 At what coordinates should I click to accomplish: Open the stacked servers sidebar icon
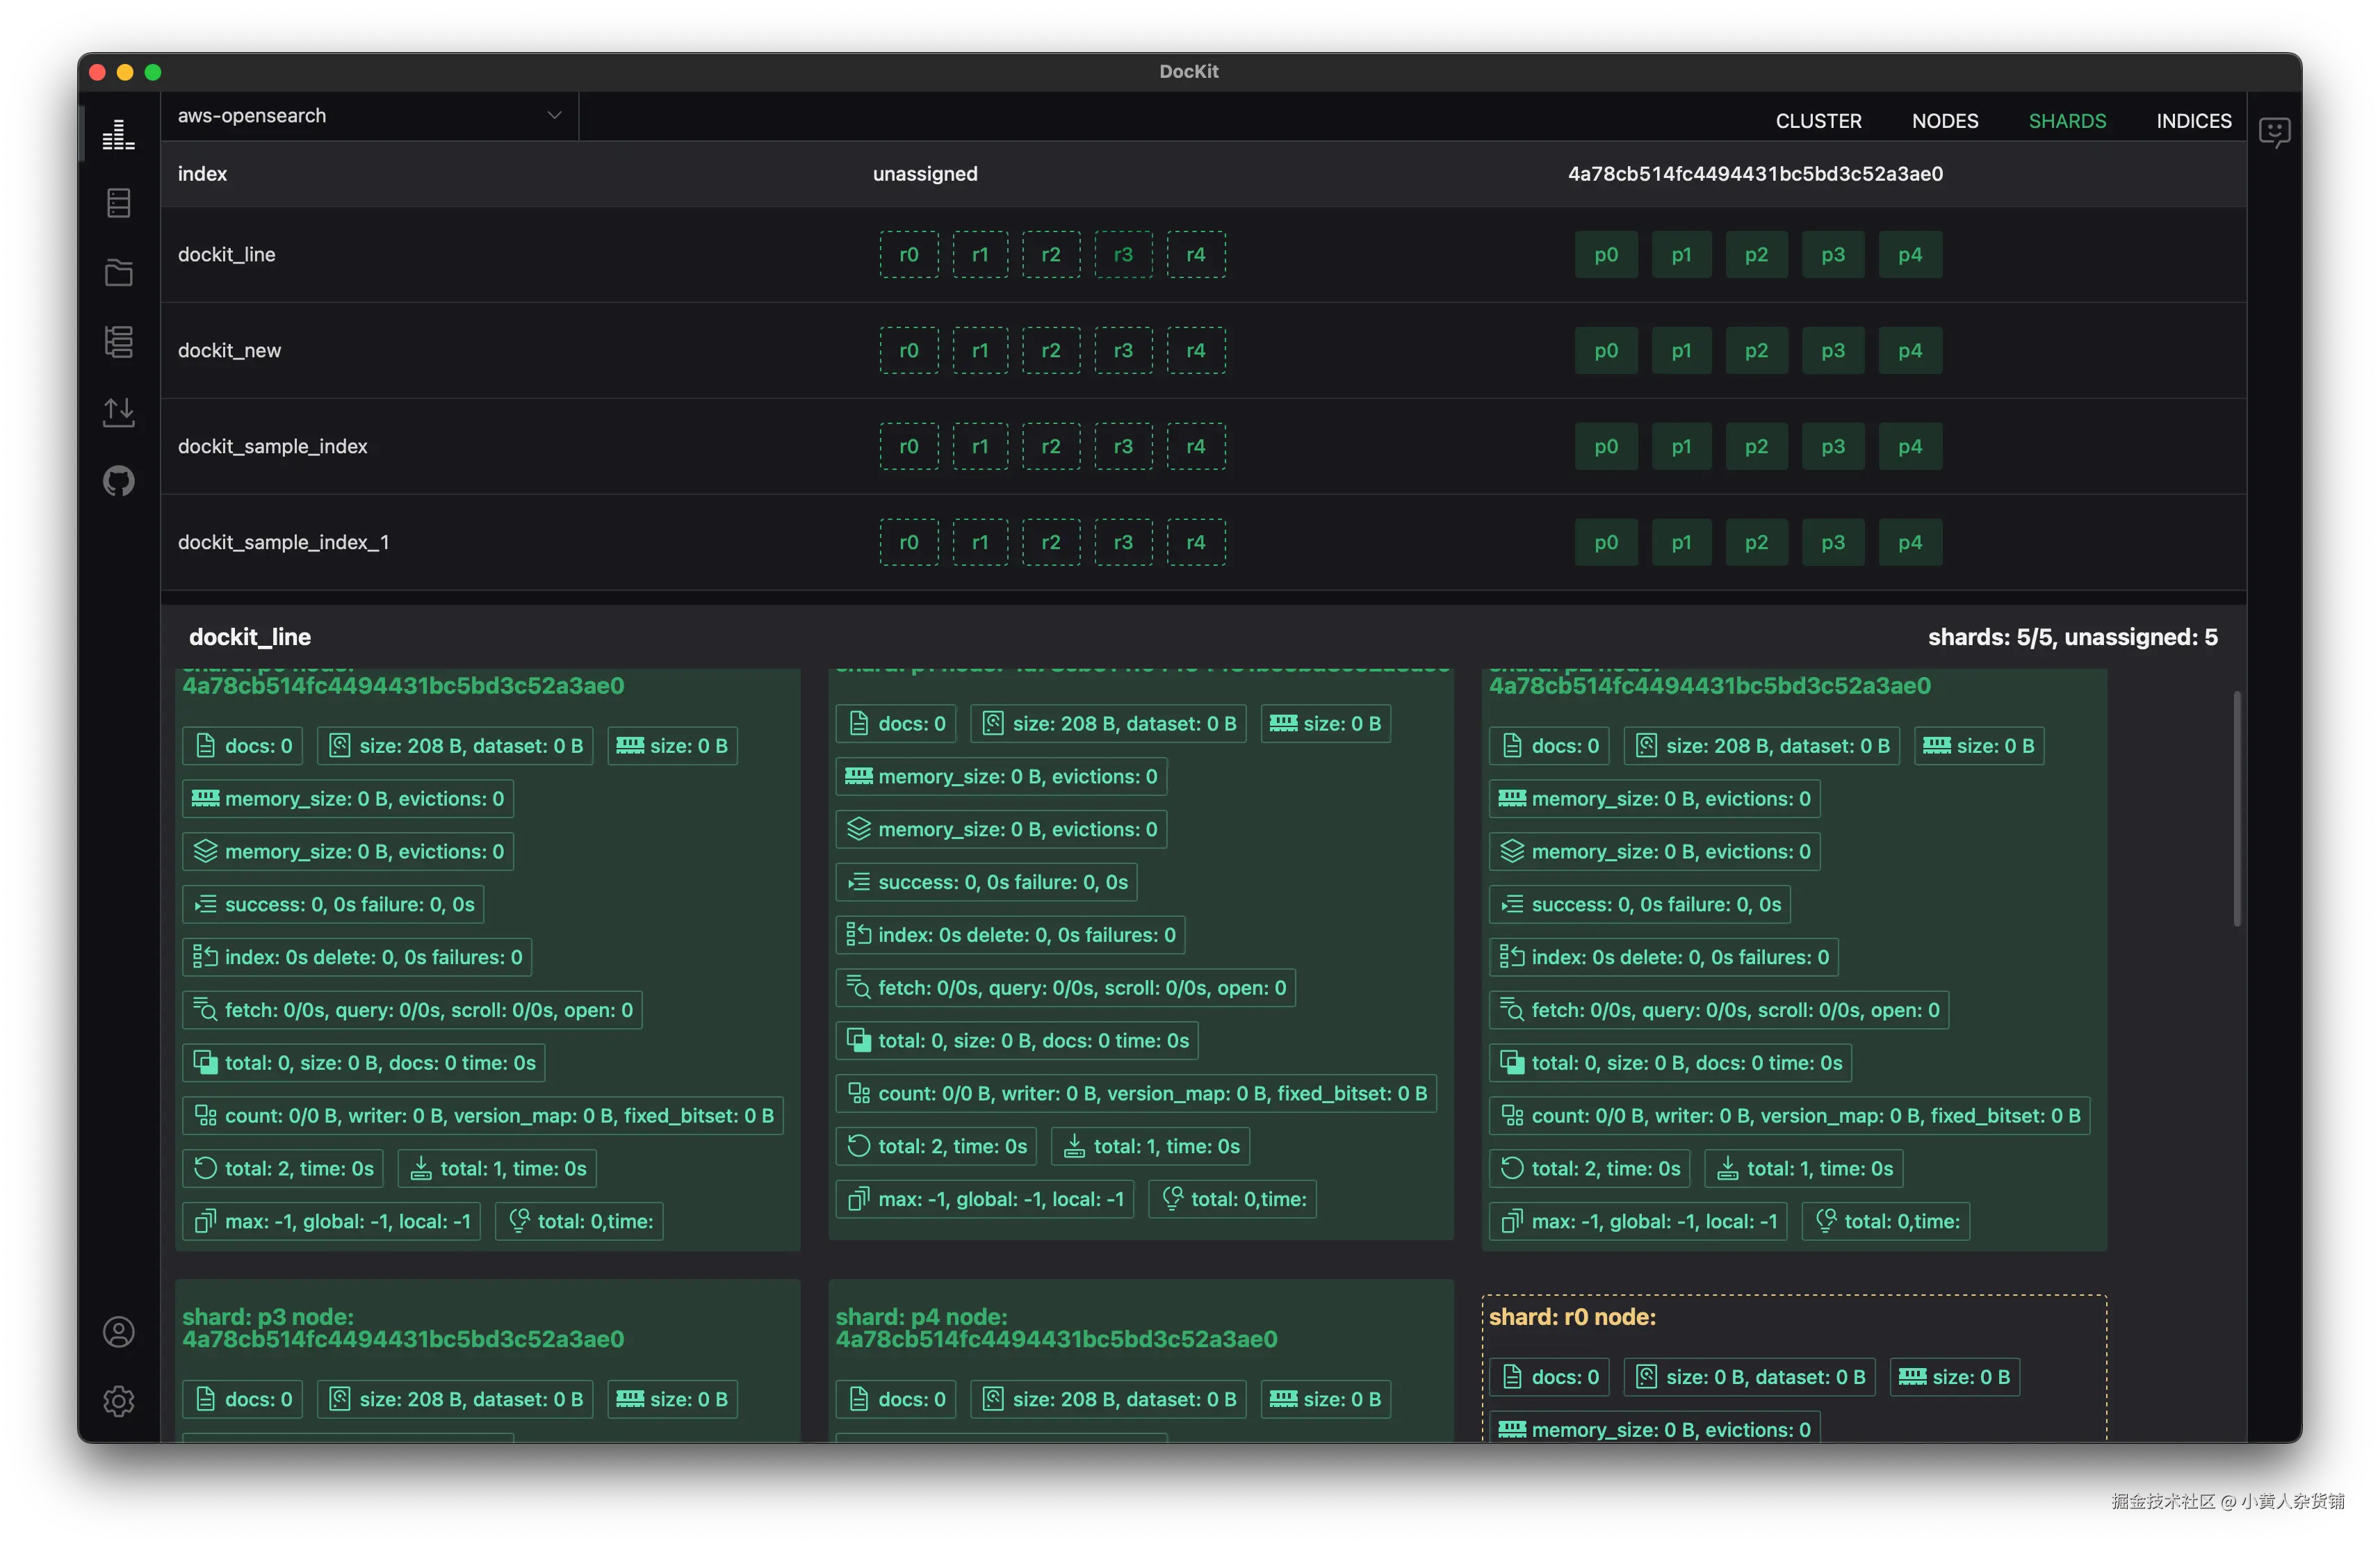(118, 342)
